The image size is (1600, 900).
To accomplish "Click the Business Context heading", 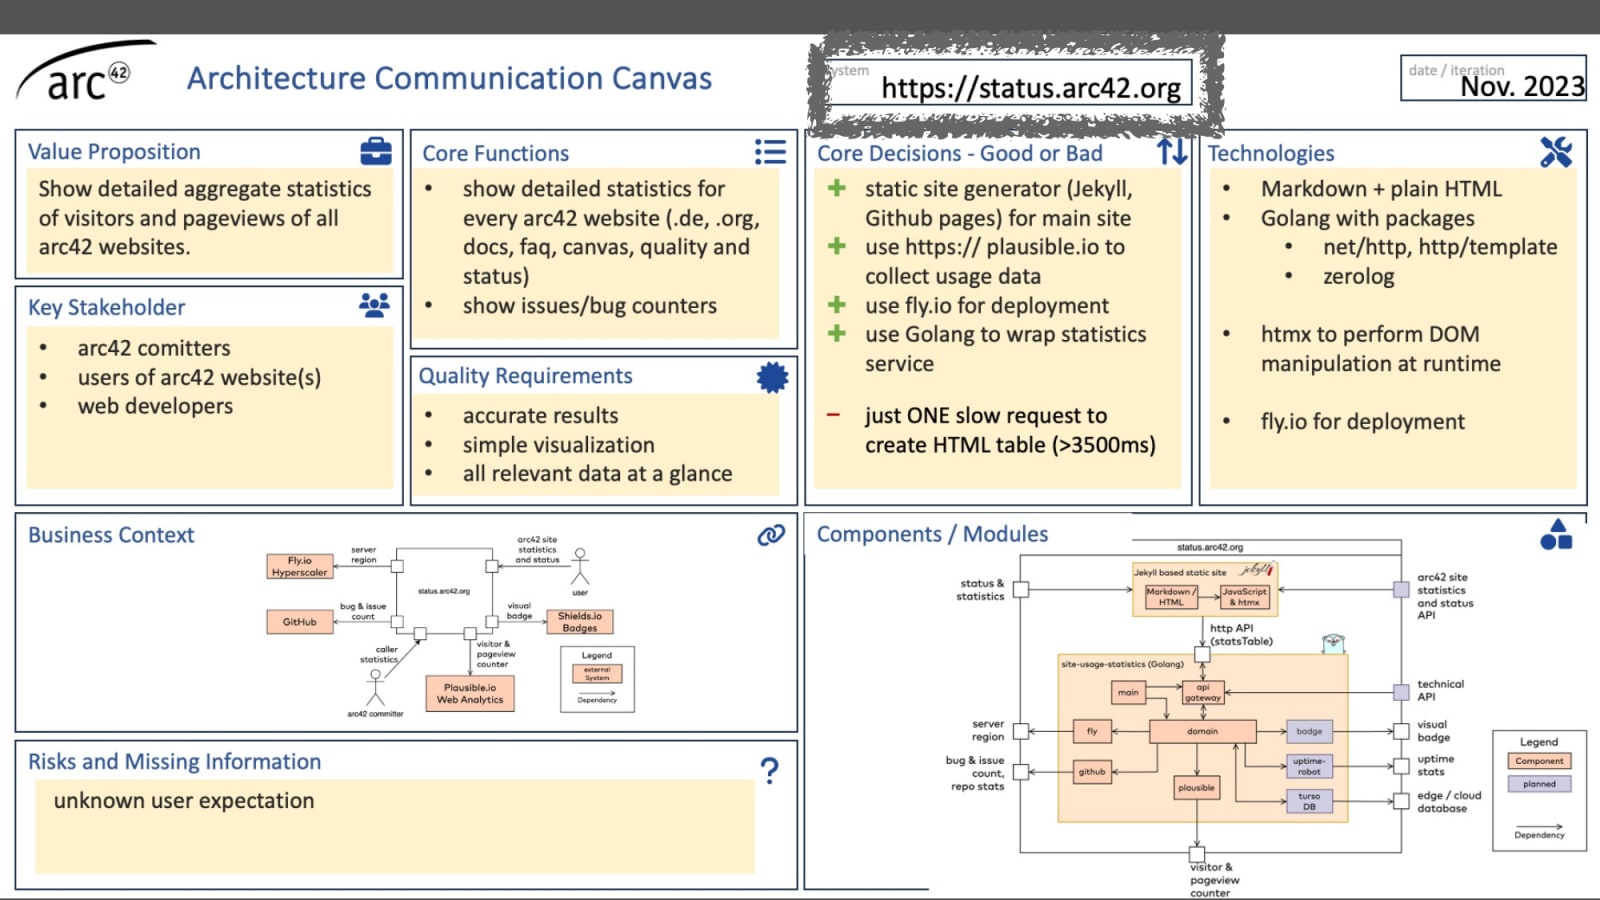I will tap(111, 535).
